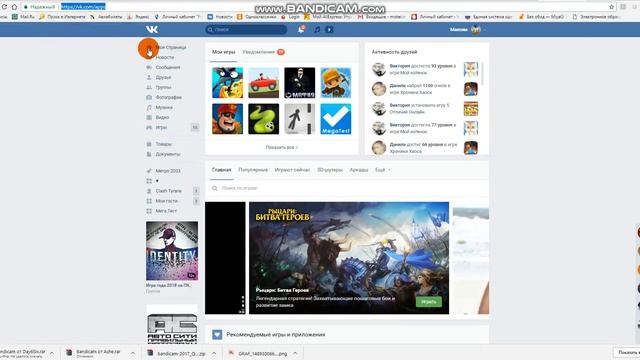640x360 pixels.
Task: Open "Метро 2033" from the left menu
Action: point(168,171)
